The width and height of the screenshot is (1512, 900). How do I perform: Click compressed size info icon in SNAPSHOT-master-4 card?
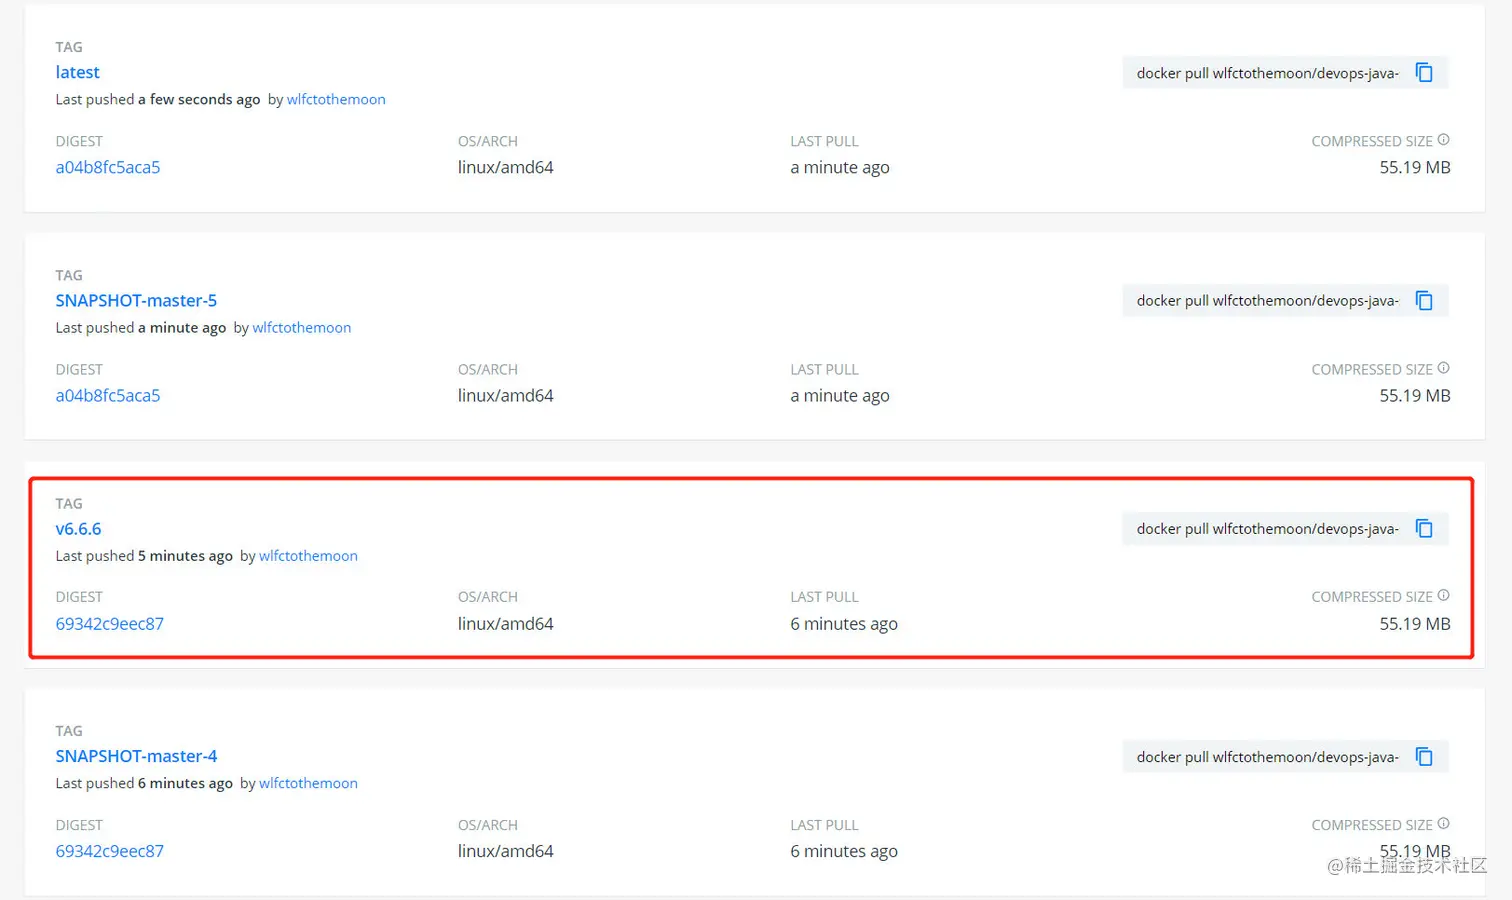(1443, 824)
